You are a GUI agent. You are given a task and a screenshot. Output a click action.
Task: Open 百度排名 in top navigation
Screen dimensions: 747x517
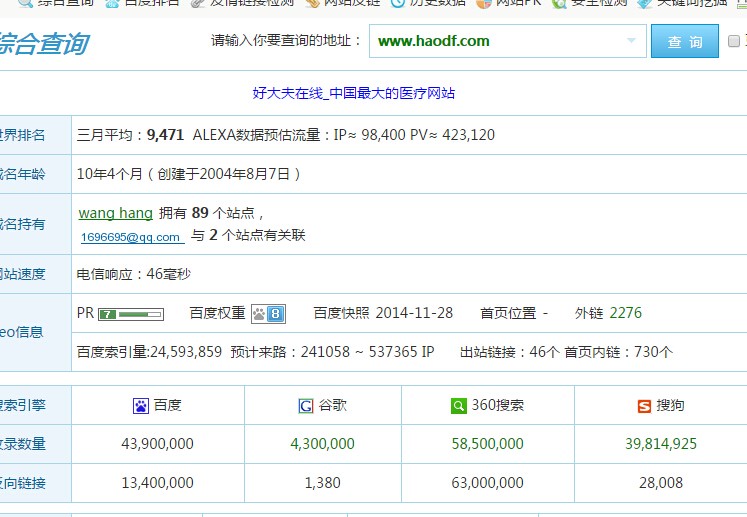click(151, 3)
